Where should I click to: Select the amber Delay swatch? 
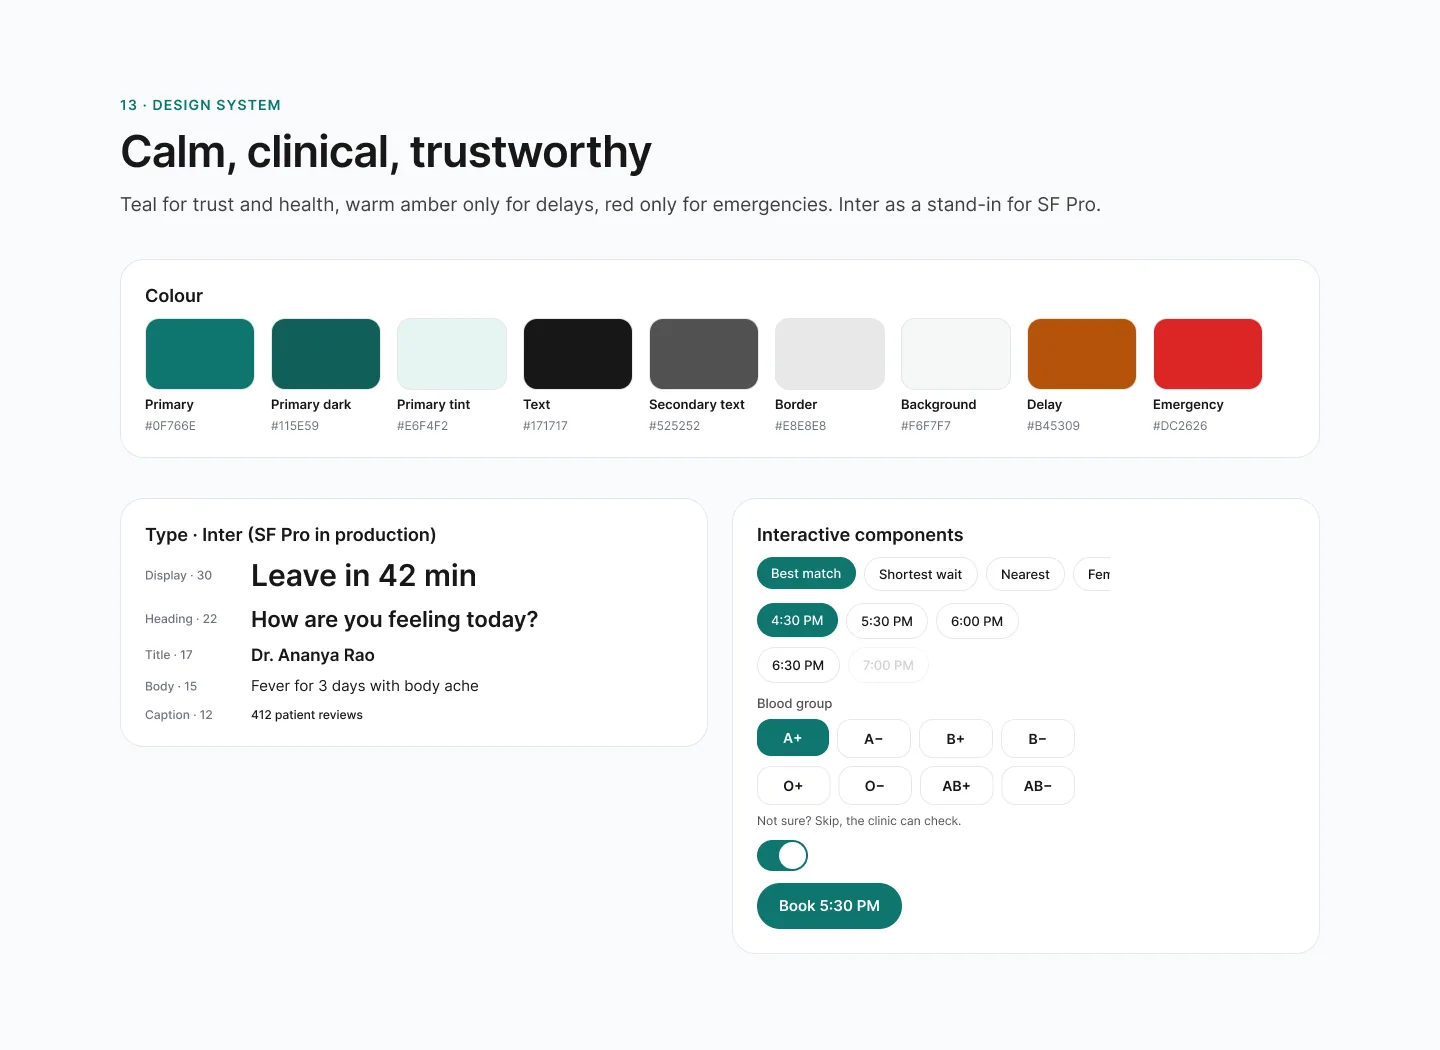(1082, 354)
